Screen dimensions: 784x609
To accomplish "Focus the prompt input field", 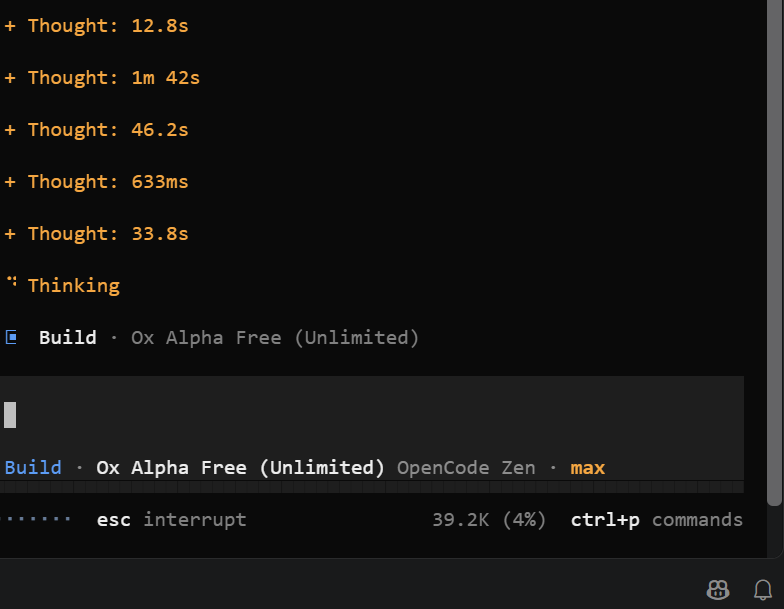I will pyautogui.click(x=372, y=415).
